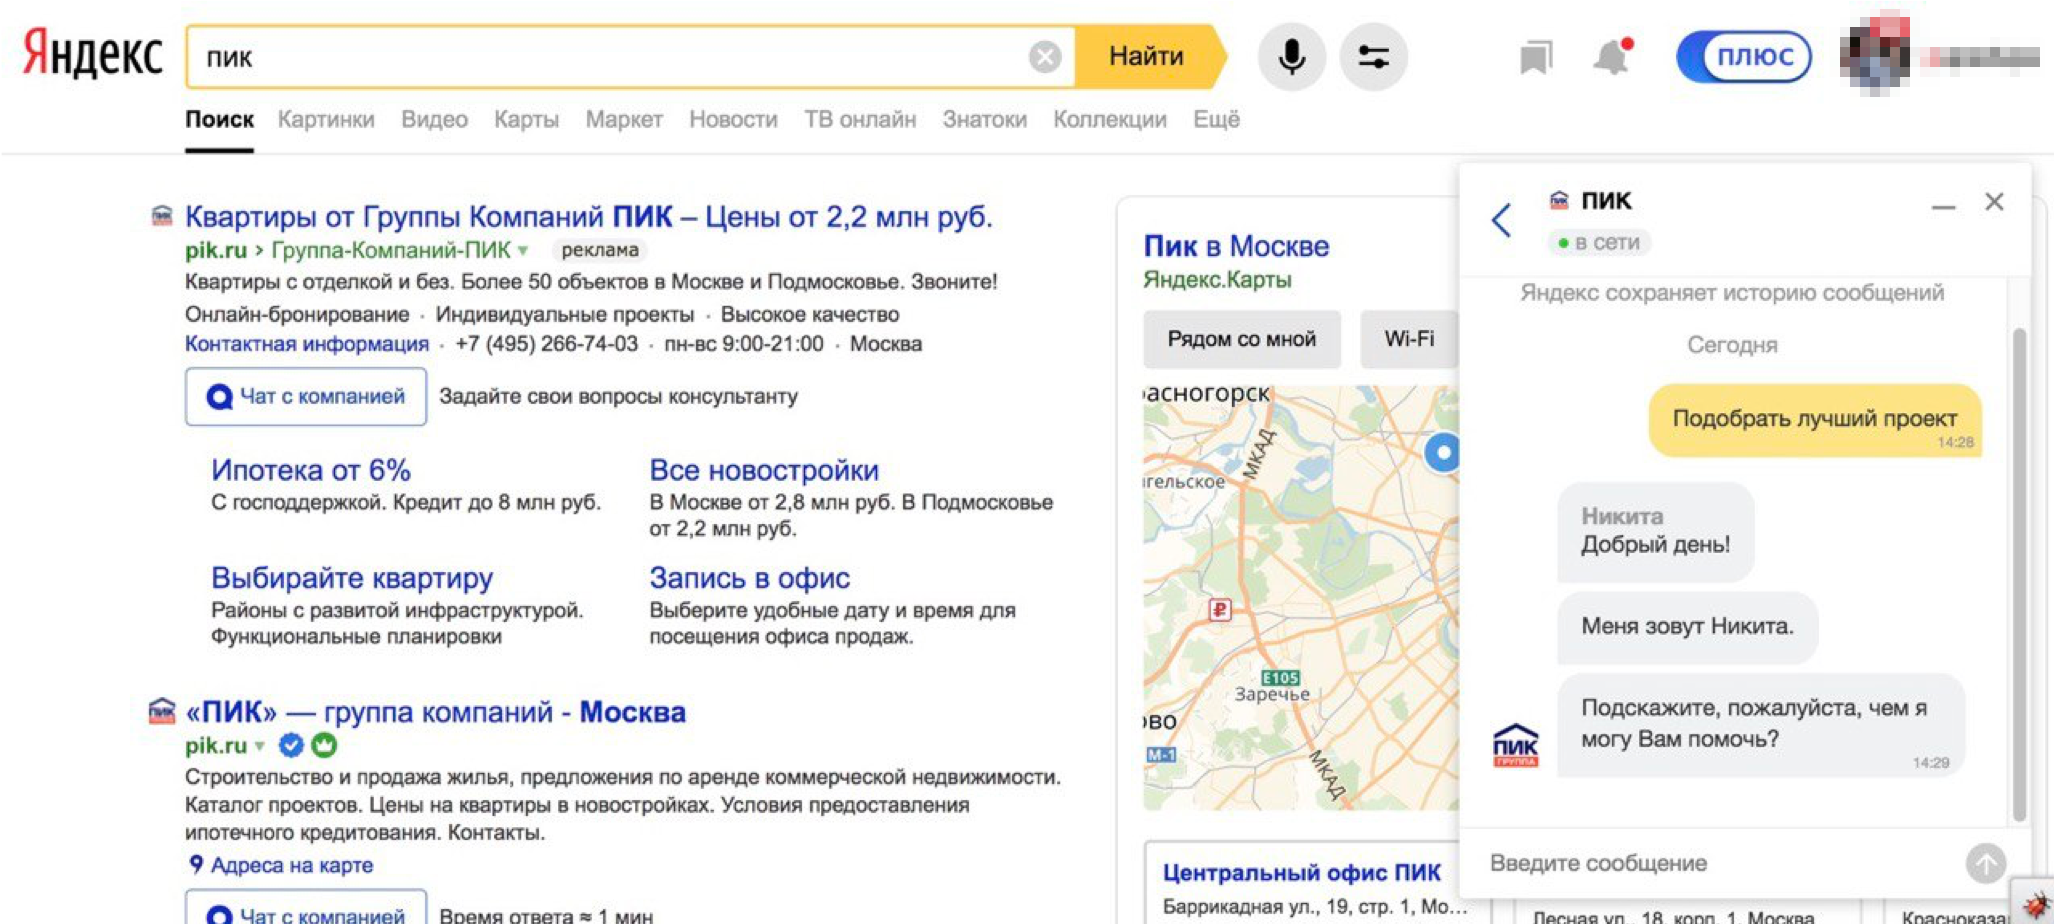Click back arrow in PIK chat panel
Viewport: 2054px width, 924px height.
(1501, 220)
